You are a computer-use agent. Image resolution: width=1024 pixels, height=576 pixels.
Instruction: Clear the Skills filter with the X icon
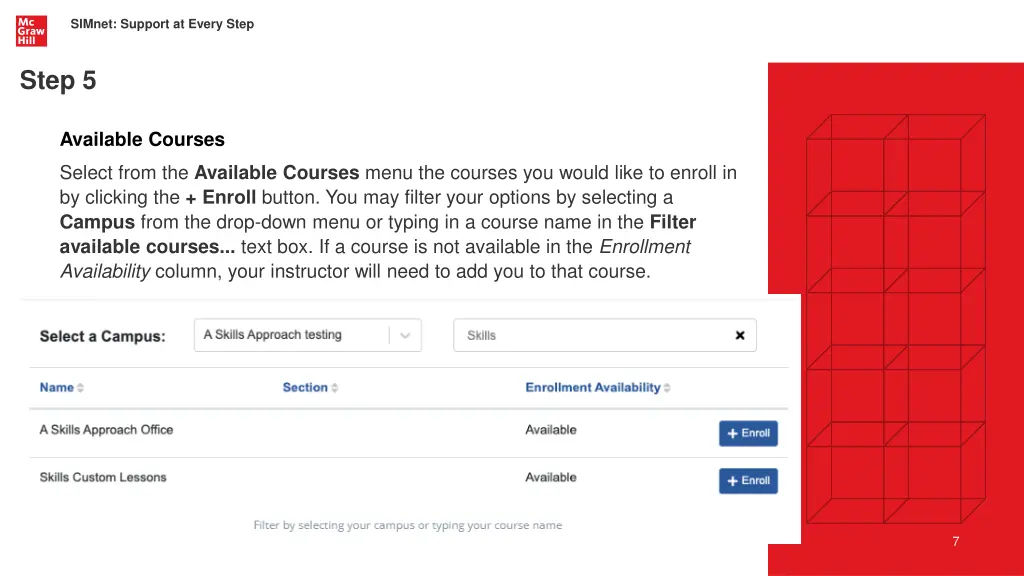point(740,335)
